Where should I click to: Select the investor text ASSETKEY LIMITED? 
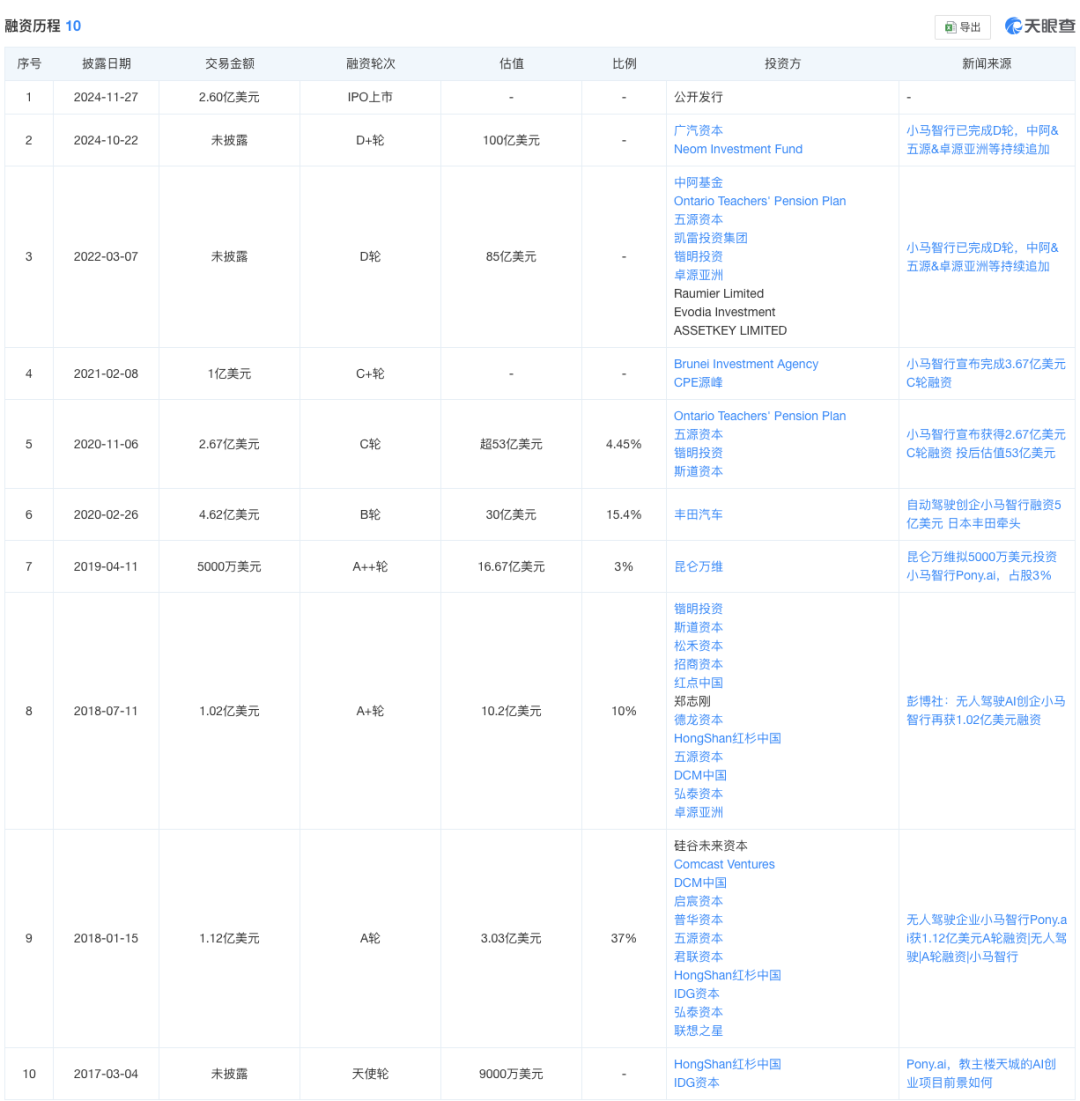730,331
